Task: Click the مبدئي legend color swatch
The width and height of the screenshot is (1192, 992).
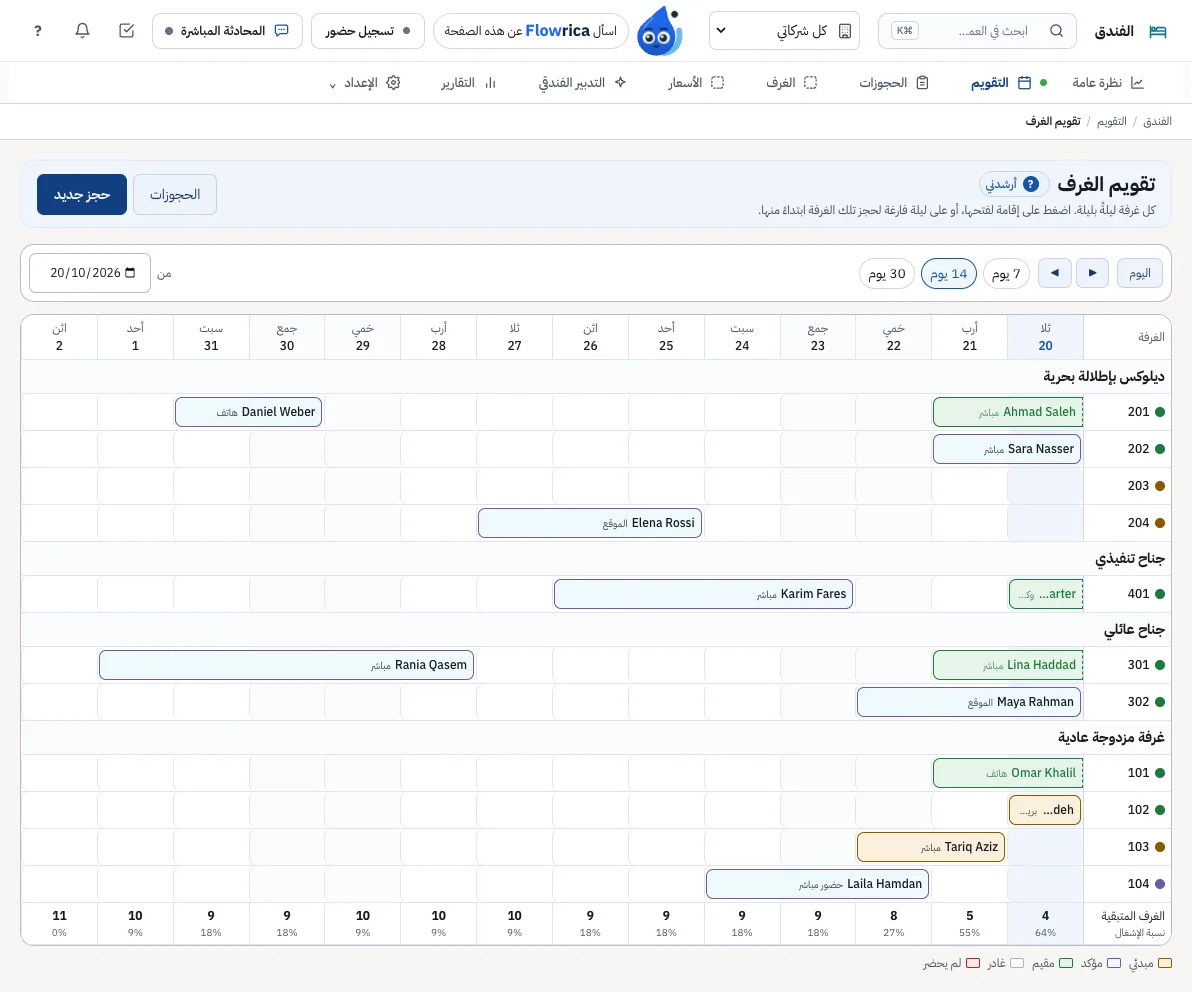Action: tap(1165, 963)
